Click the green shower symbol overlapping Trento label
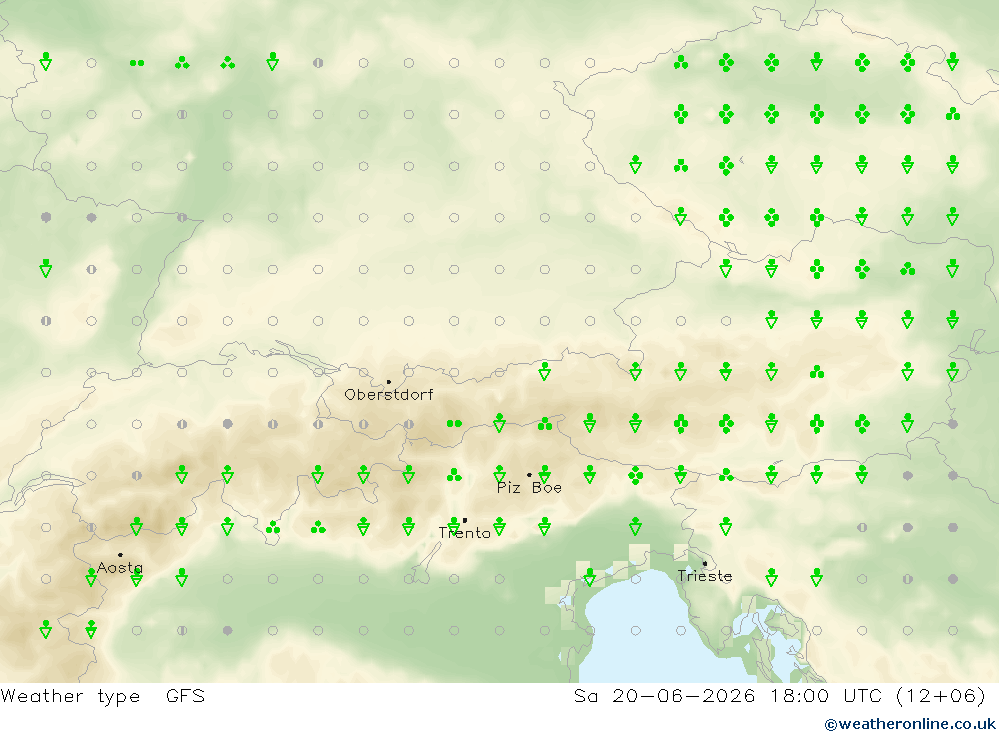The height and width of the screenshot is (733, 1000). click(453, 524)
